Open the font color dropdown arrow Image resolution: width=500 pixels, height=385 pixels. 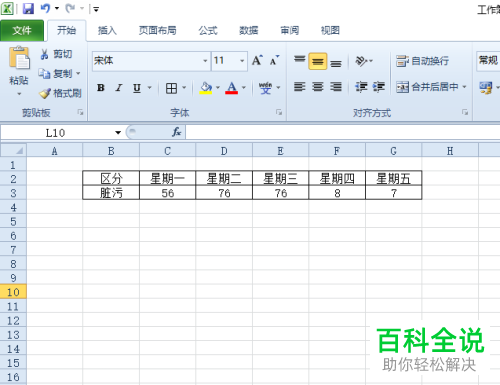point(244,88)
